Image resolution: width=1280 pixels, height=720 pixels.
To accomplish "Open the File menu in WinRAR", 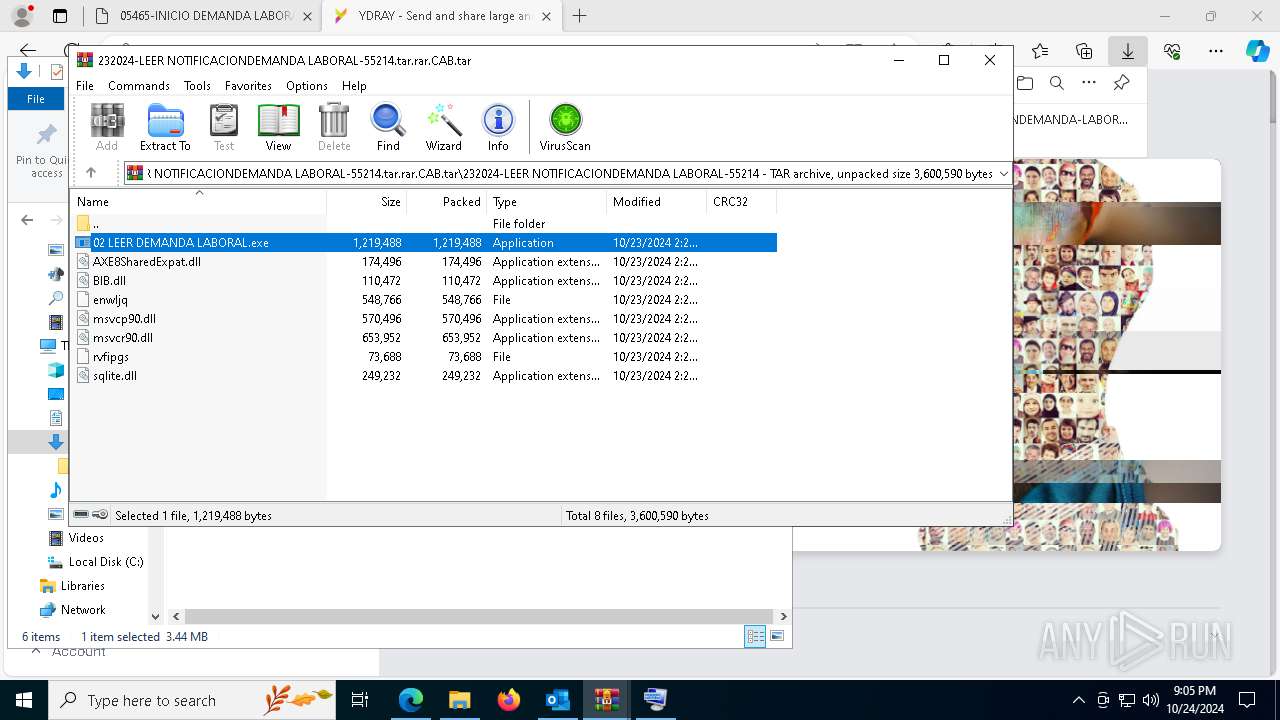I will click(85, 86).
